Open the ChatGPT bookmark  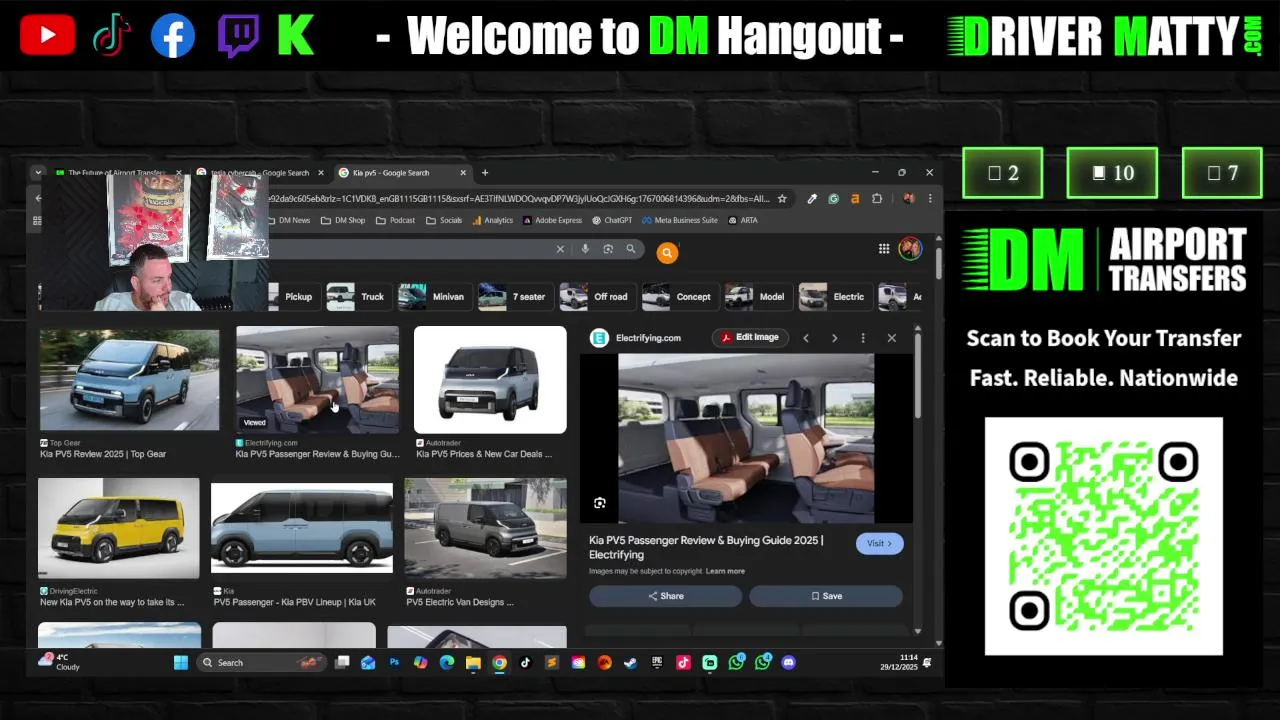coord(612,220)
